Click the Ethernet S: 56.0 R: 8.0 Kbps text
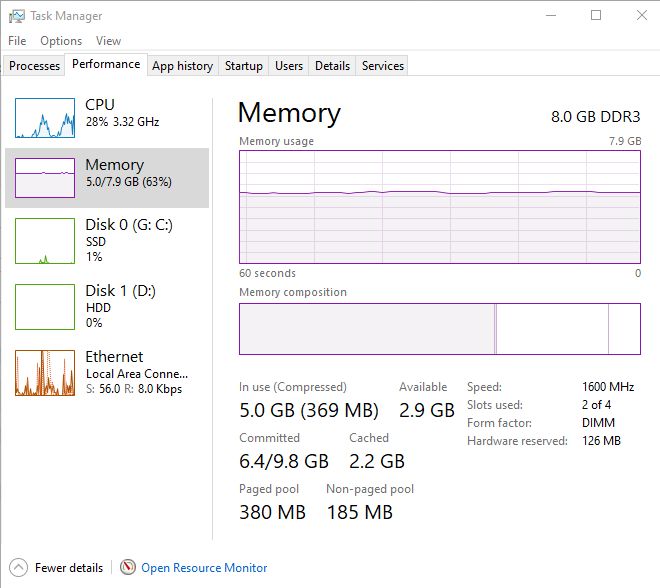 (134, 388)
